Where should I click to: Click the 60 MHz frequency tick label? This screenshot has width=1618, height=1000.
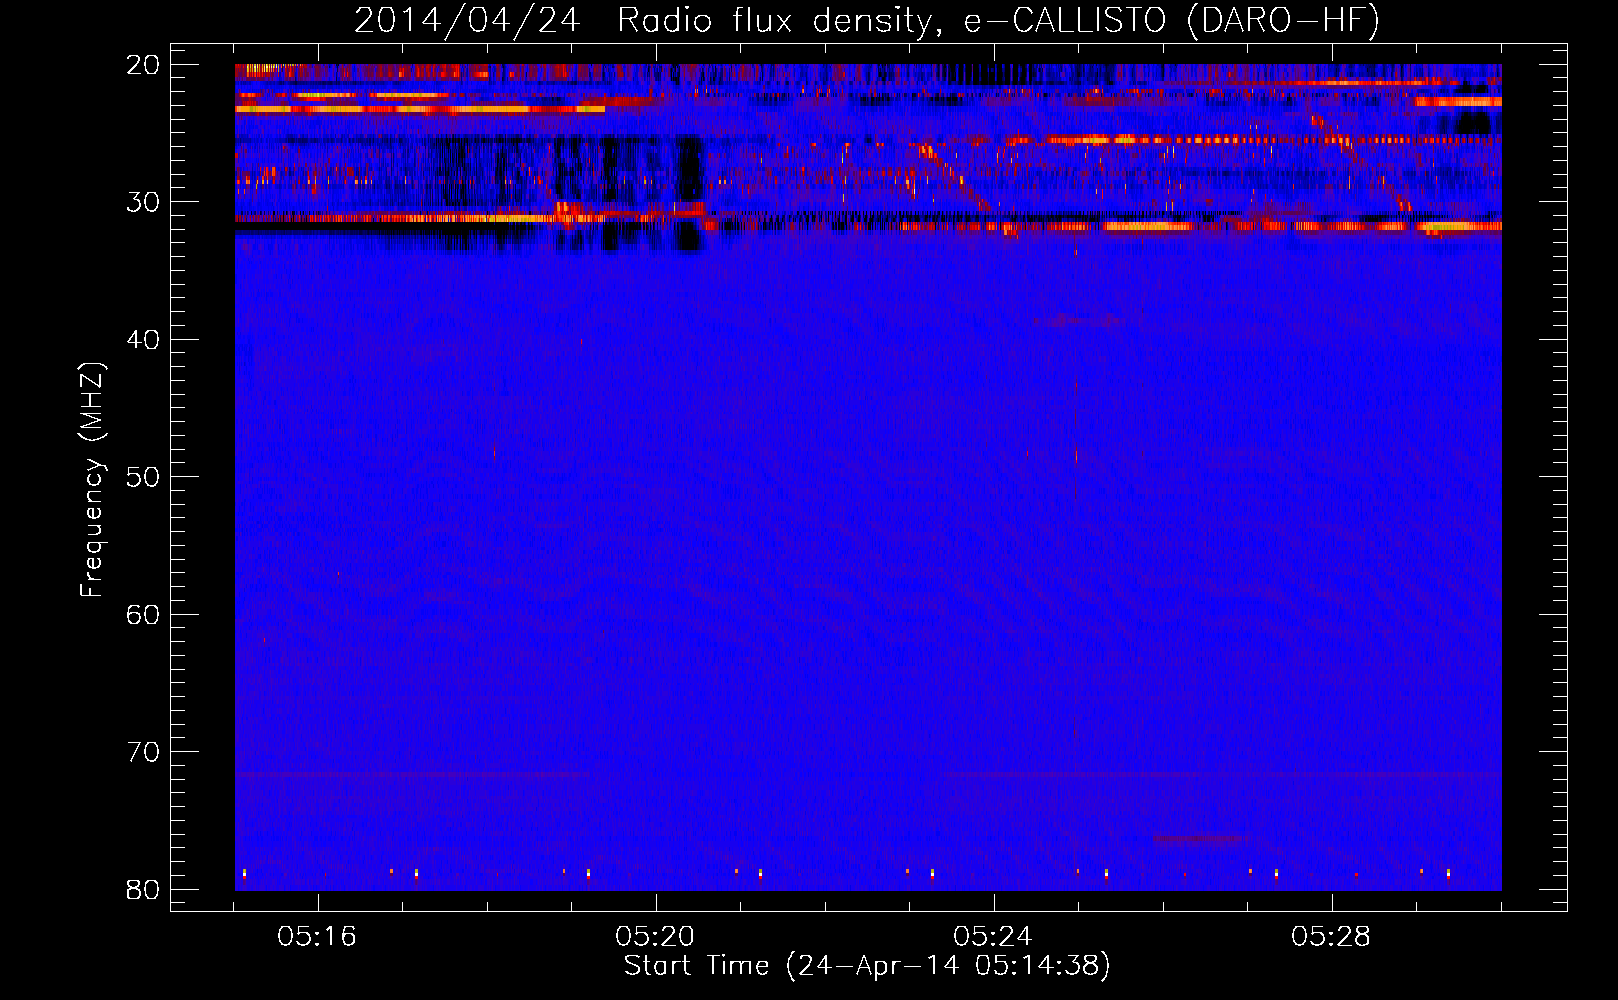pos(144,615)
